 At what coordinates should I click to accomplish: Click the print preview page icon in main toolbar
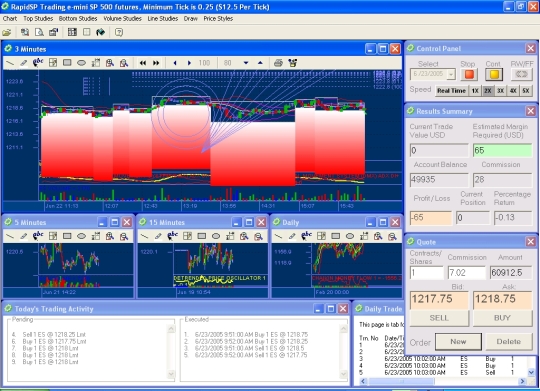39,32
